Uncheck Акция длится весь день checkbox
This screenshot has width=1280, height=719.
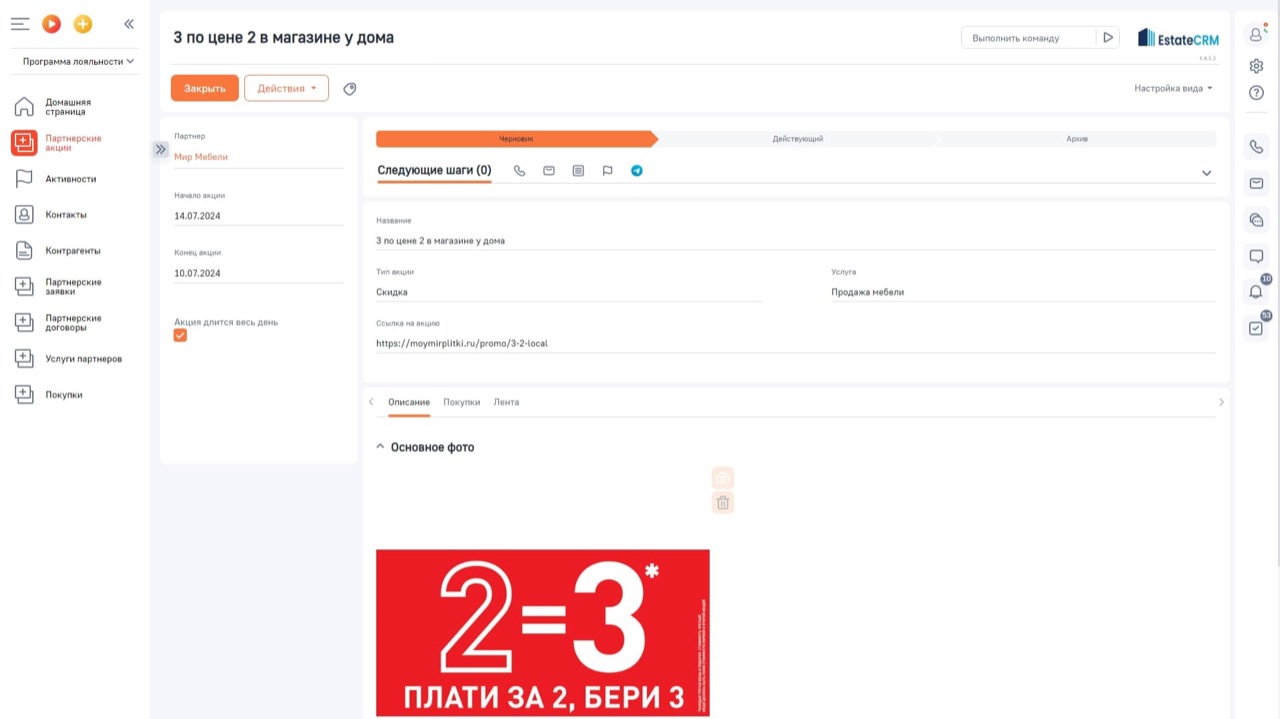tap(180, 336)
